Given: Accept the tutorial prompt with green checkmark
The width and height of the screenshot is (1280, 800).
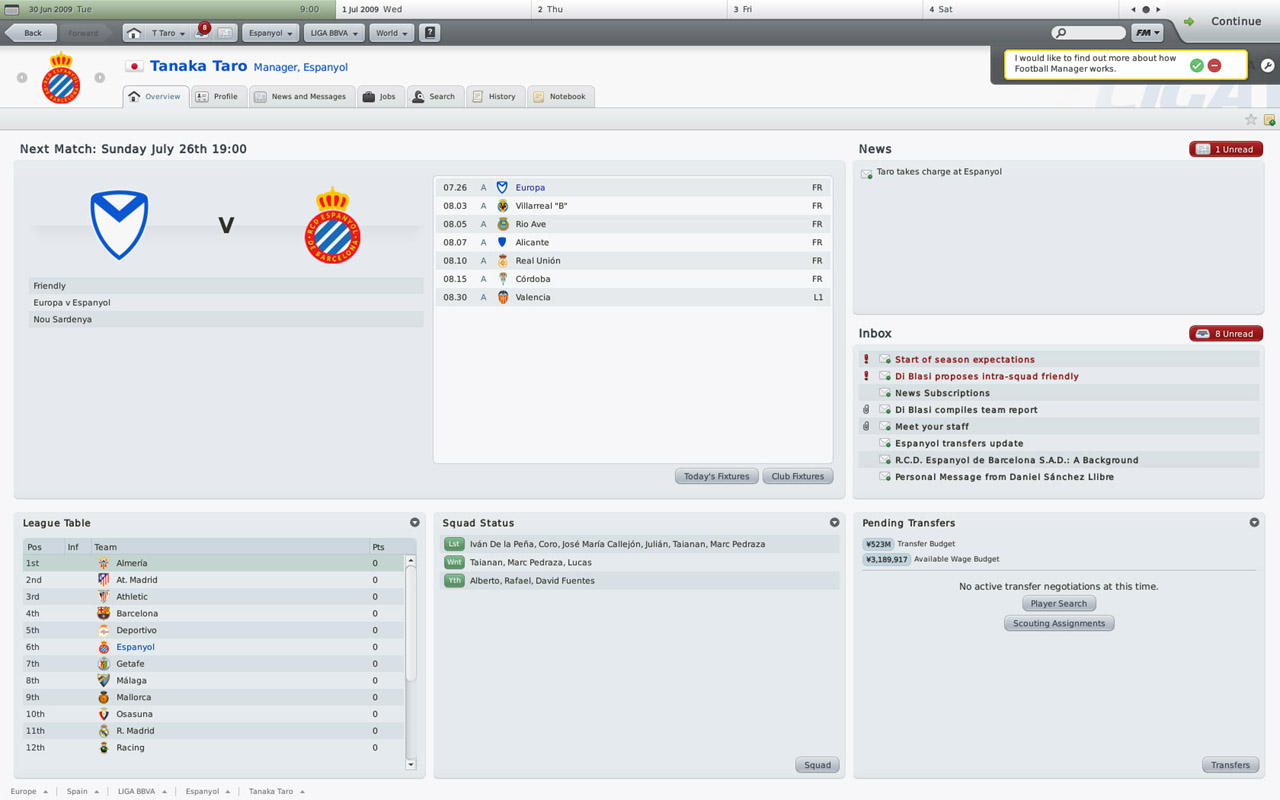Looking at the screenshot, I should point(1196,65).
